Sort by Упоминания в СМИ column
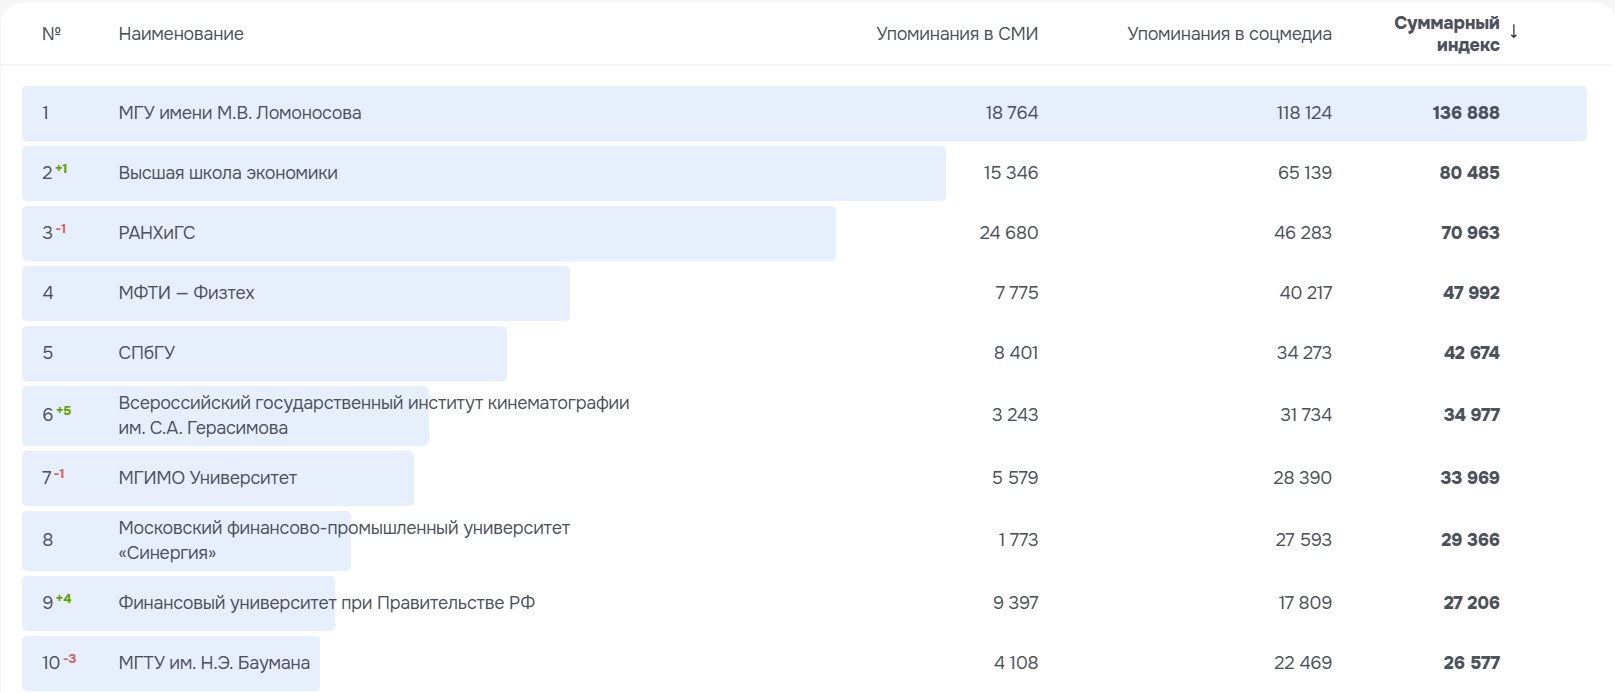This screenshot has height=693, width=1615. [957, 34]
